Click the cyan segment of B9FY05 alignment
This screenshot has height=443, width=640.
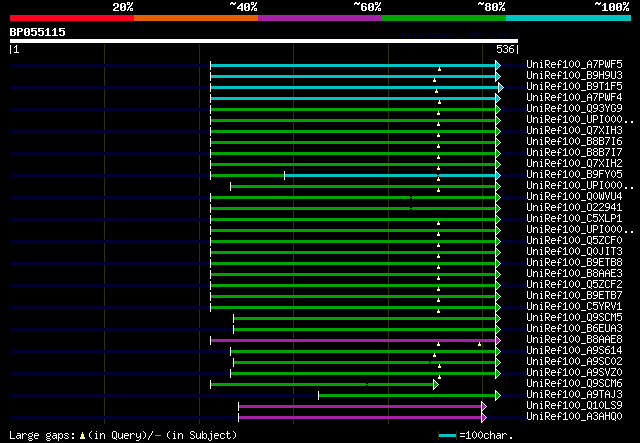(x=390, y=176)
